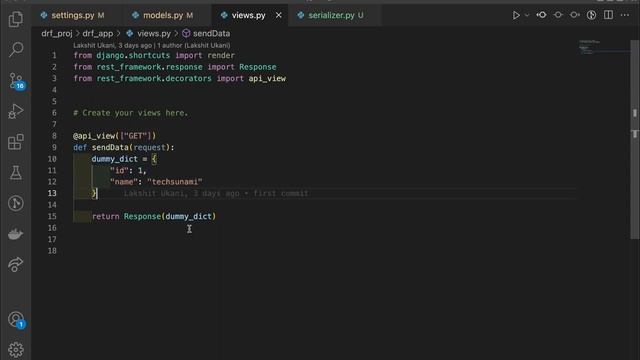This screenshot has width=640, height=360.
Task: Close the views.py tab
Action: point(278,15)
